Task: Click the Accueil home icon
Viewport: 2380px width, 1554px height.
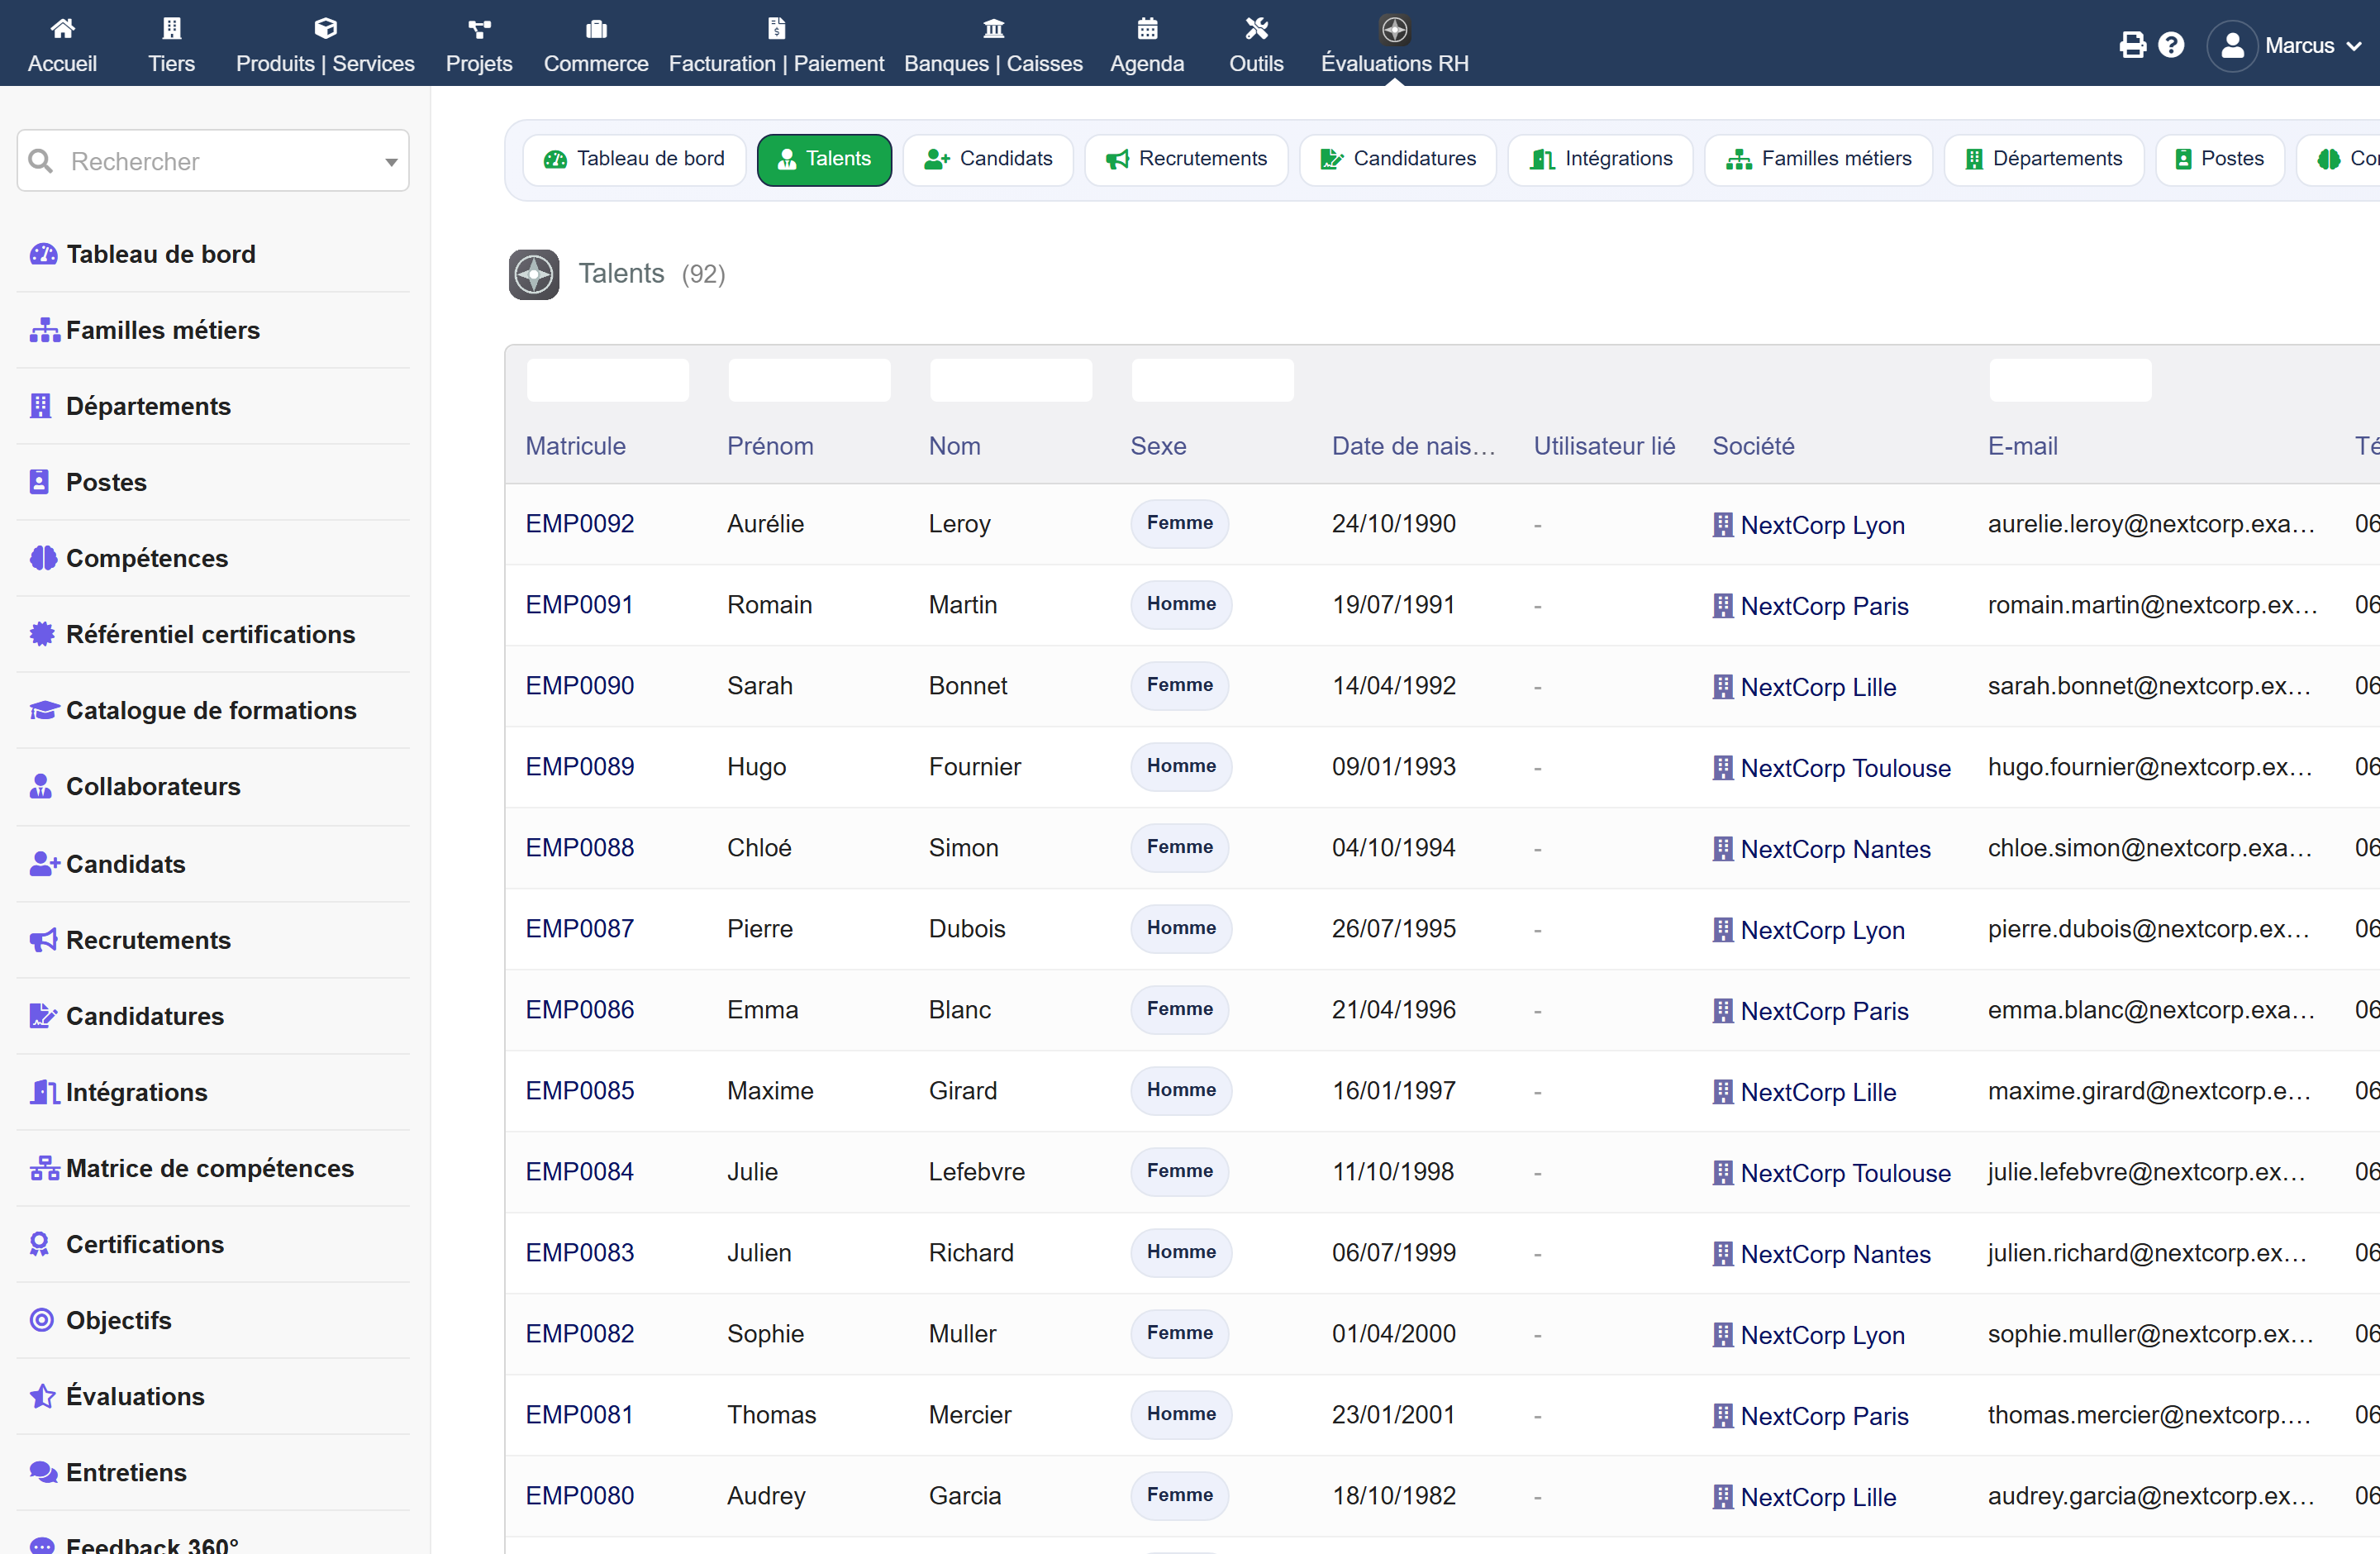Action: click(62, 28)
